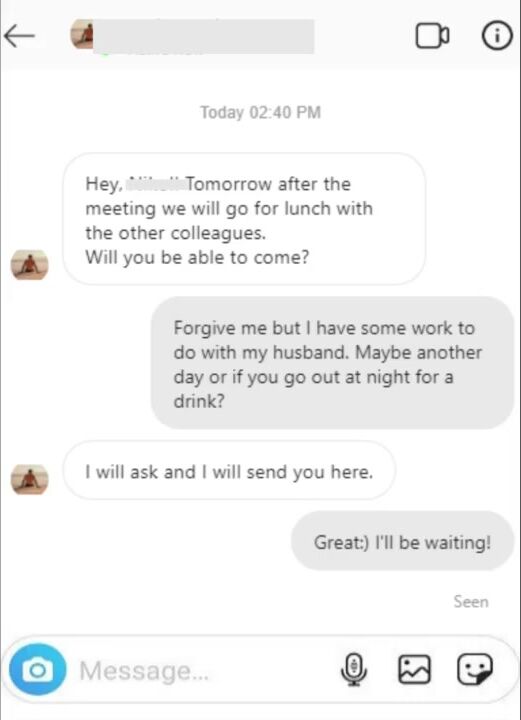Select the "I will ask and I will send" bubble
The image size is (521, 720).
click(x=229, y=470)
